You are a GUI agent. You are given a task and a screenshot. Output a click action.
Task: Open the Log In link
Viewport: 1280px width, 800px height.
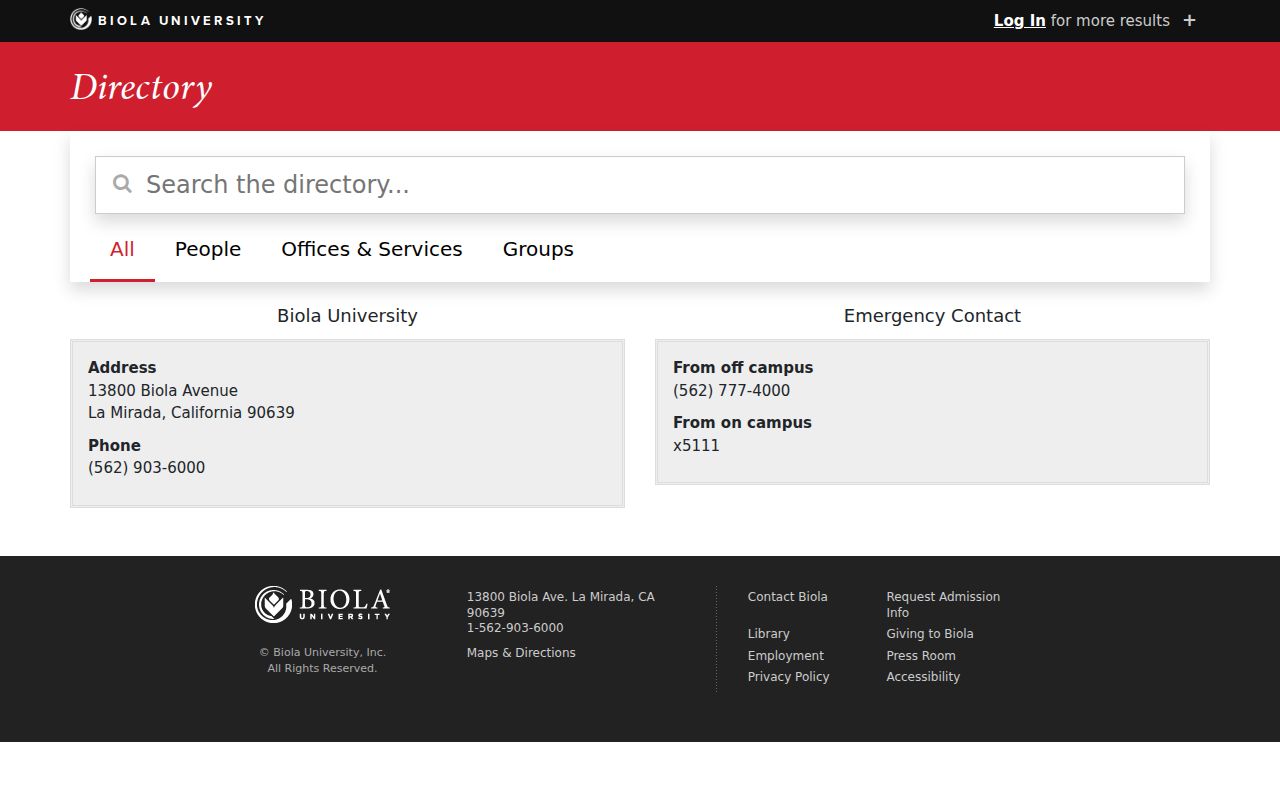click(x=1019, y=20)
